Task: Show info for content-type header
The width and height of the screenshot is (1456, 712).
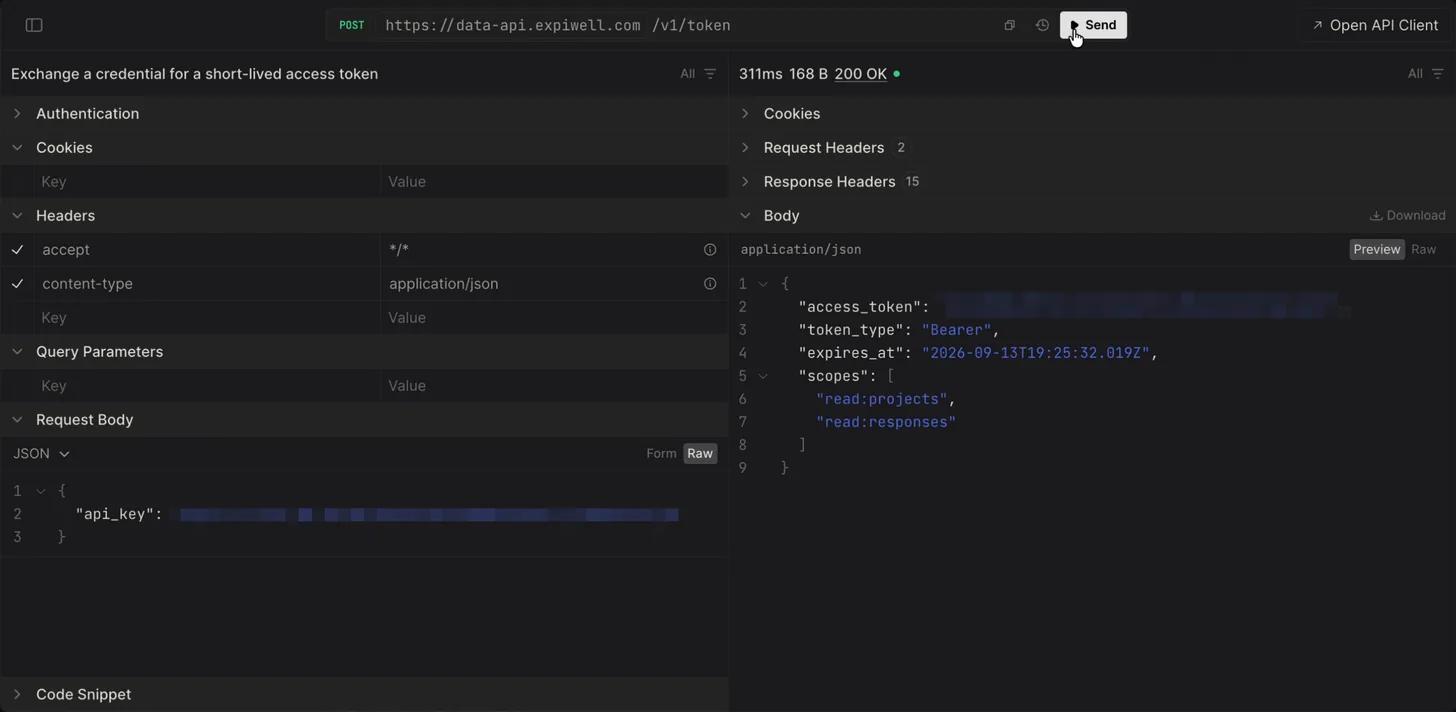Action: point(710,284)
